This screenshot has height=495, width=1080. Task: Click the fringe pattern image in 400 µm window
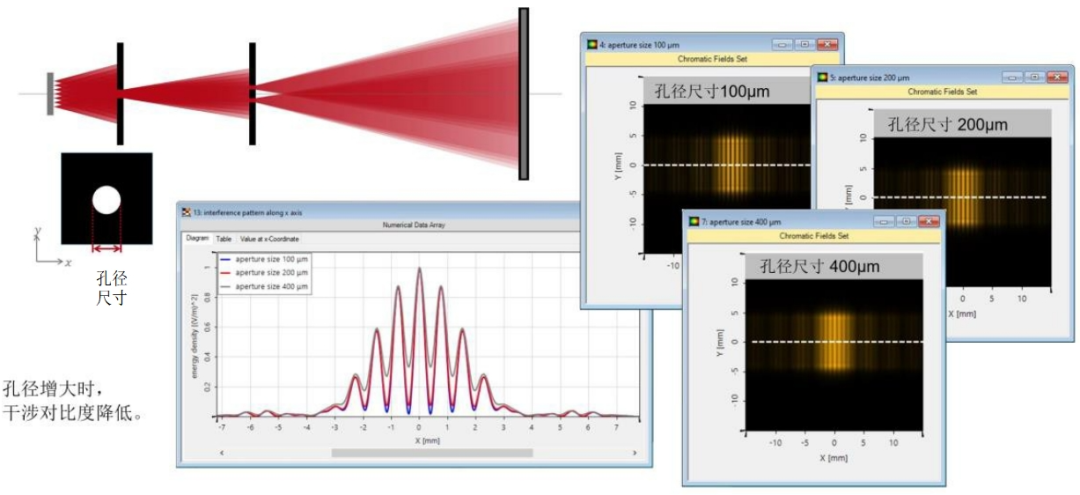coord(834,354)
